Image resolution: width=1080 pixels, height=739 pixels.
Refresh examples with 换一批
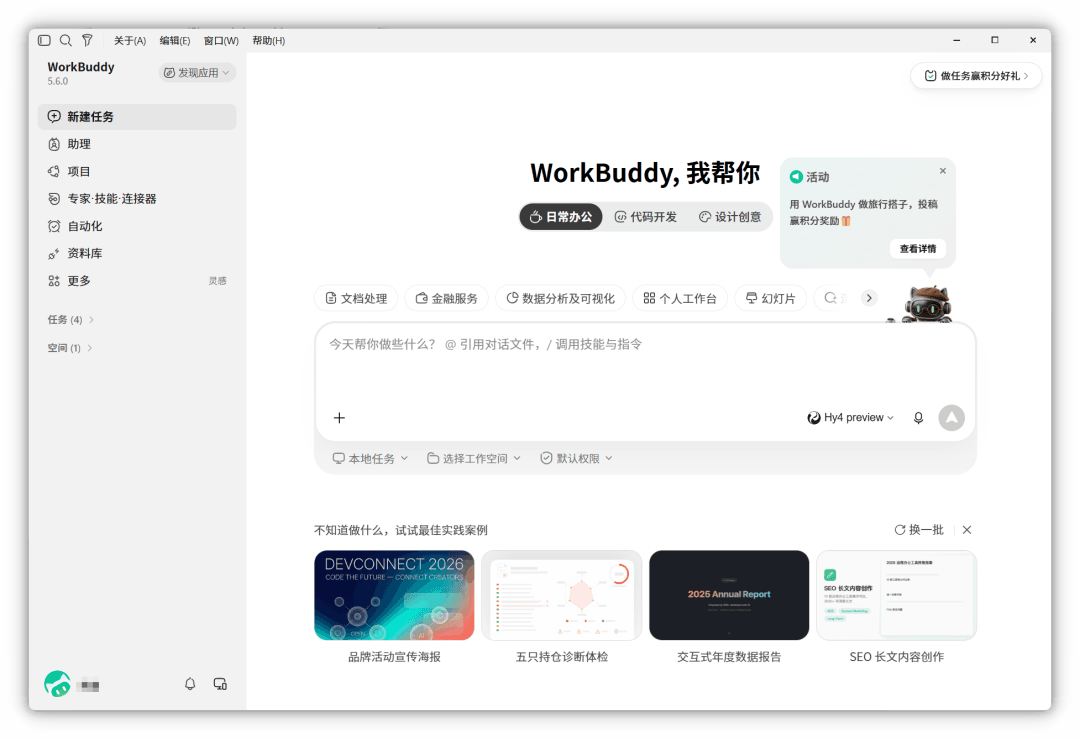click(x=919, y=530)
